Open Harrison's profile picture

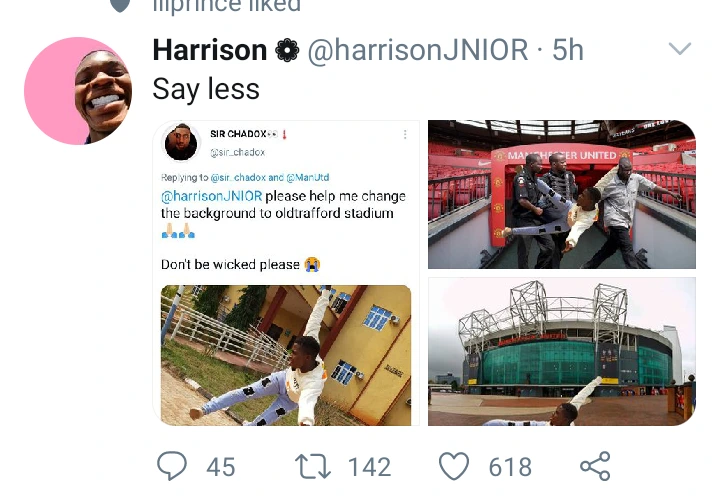pos(78,91)
